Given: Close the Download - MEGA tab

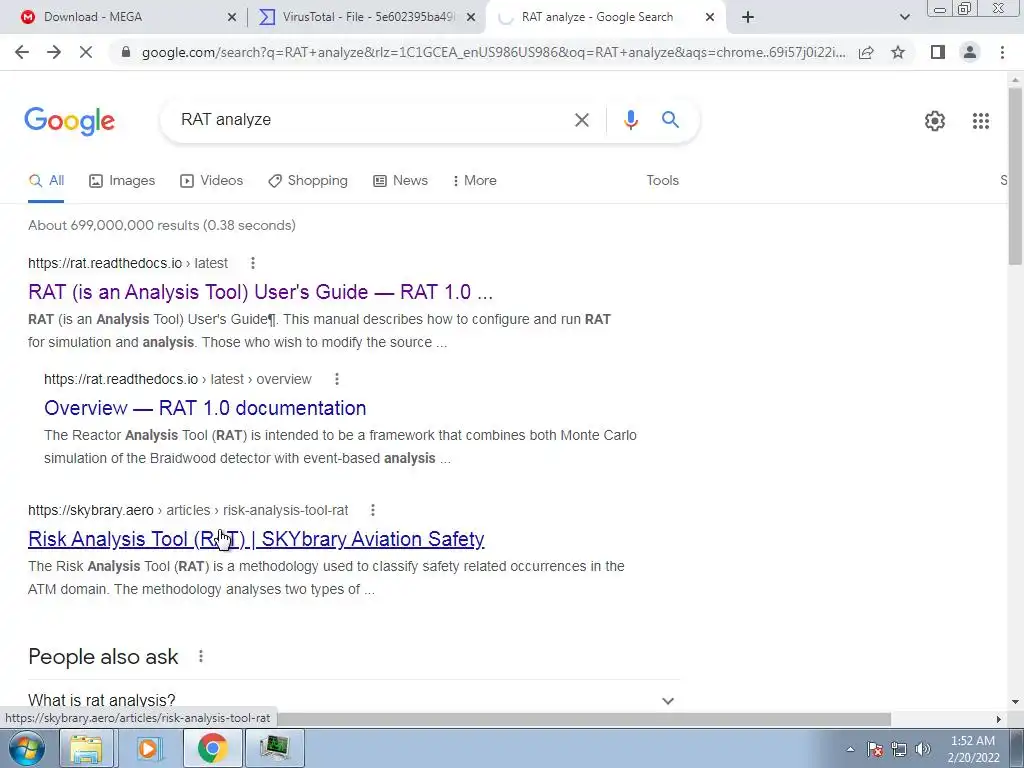Looking at the screenshot, I should [x=232, y=18].
